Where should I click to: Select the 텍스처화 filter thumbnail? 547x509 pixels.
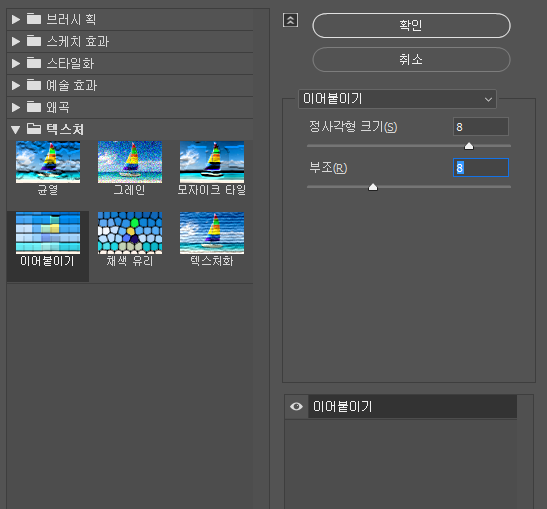point(212,233)
